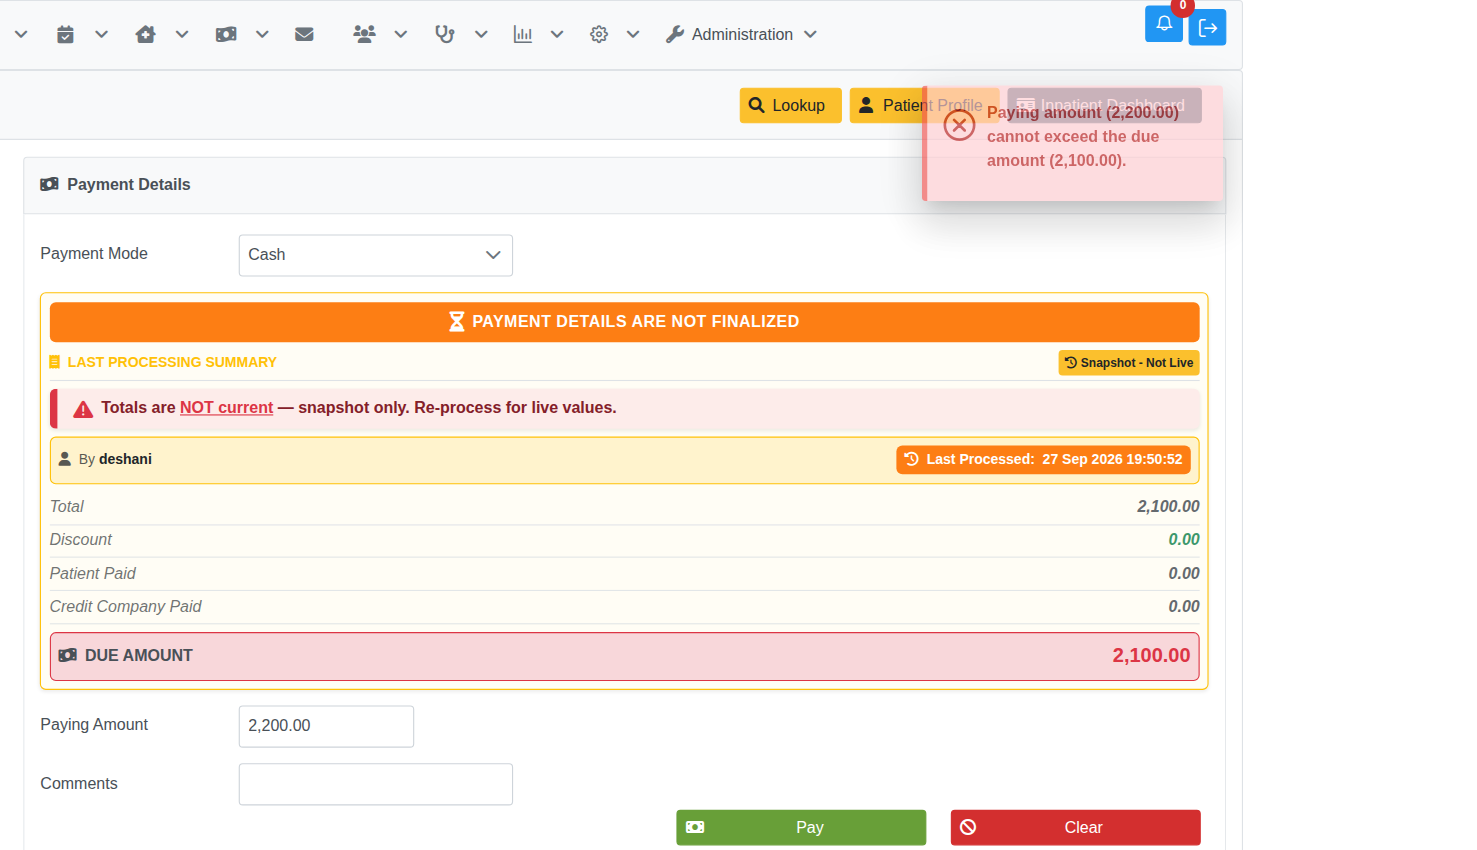1477x850 pixels.
Task: Open the cash payments menu icon
Action: tap(226, 34)
